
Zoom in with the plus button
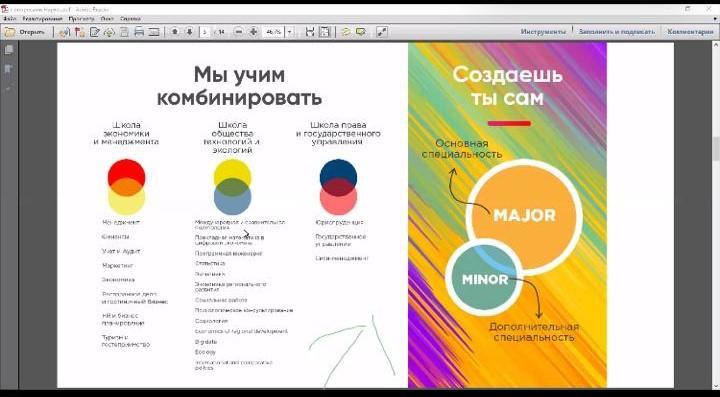[253, 32]
